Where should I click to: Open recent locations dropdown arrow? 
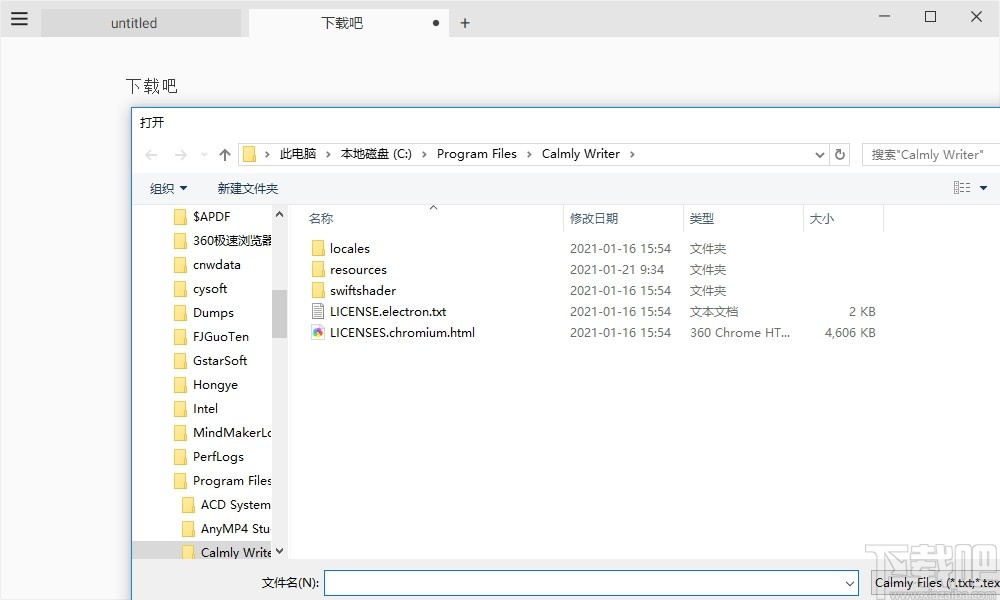pyautogui.click(x=204, y=155)
